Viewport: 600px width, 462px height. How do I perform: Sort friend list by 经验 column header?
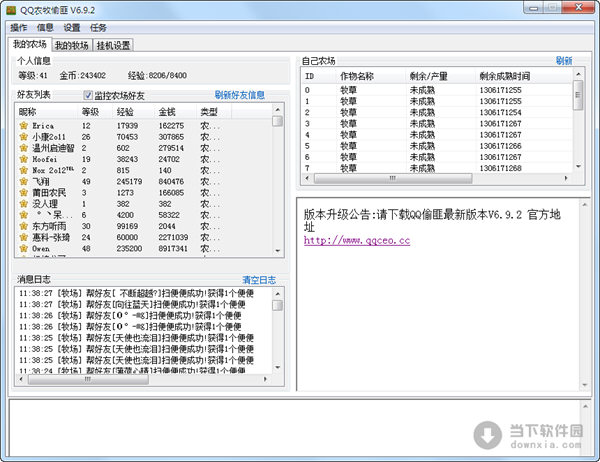(x=133, y=112)
